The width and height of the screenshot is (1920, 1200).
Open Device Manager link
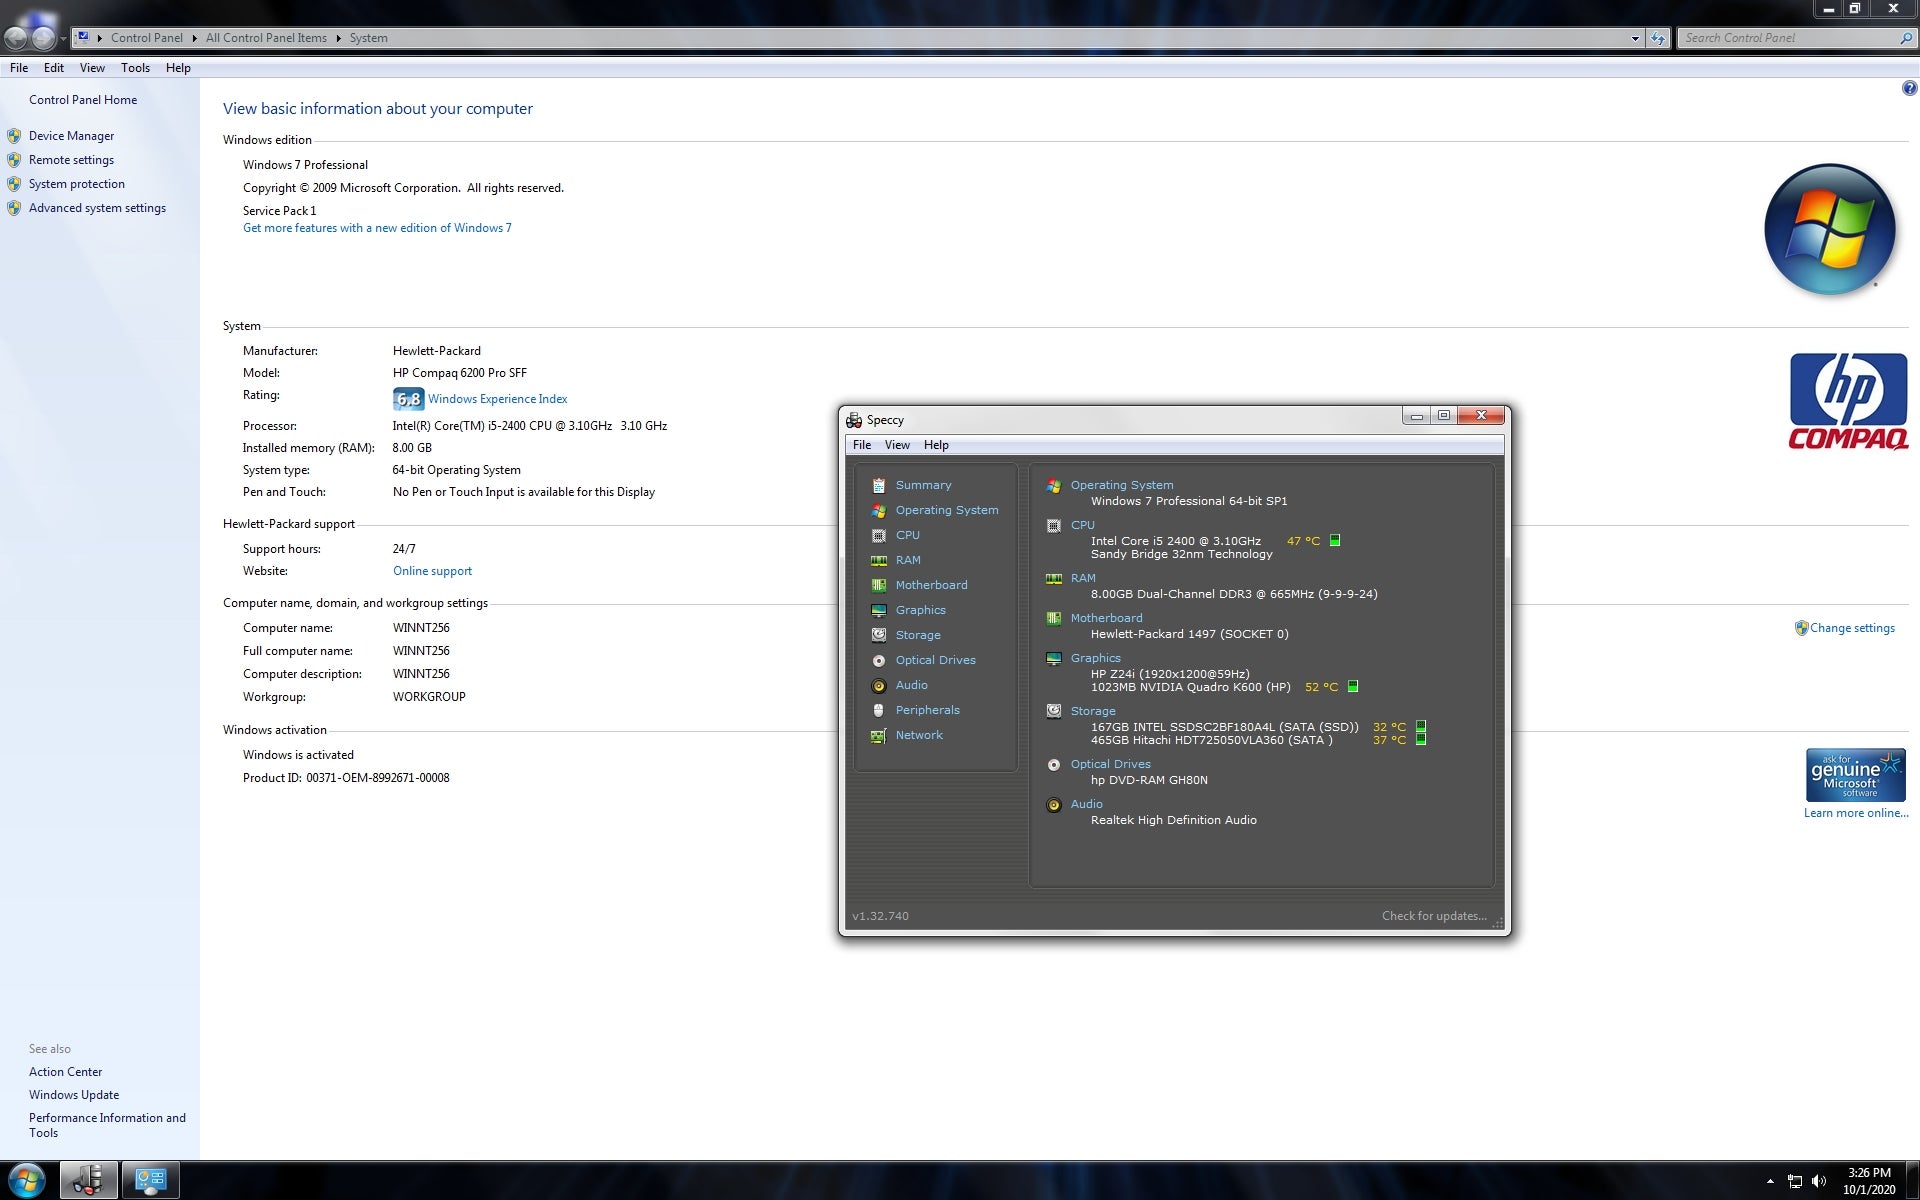(x=71, y=136)
